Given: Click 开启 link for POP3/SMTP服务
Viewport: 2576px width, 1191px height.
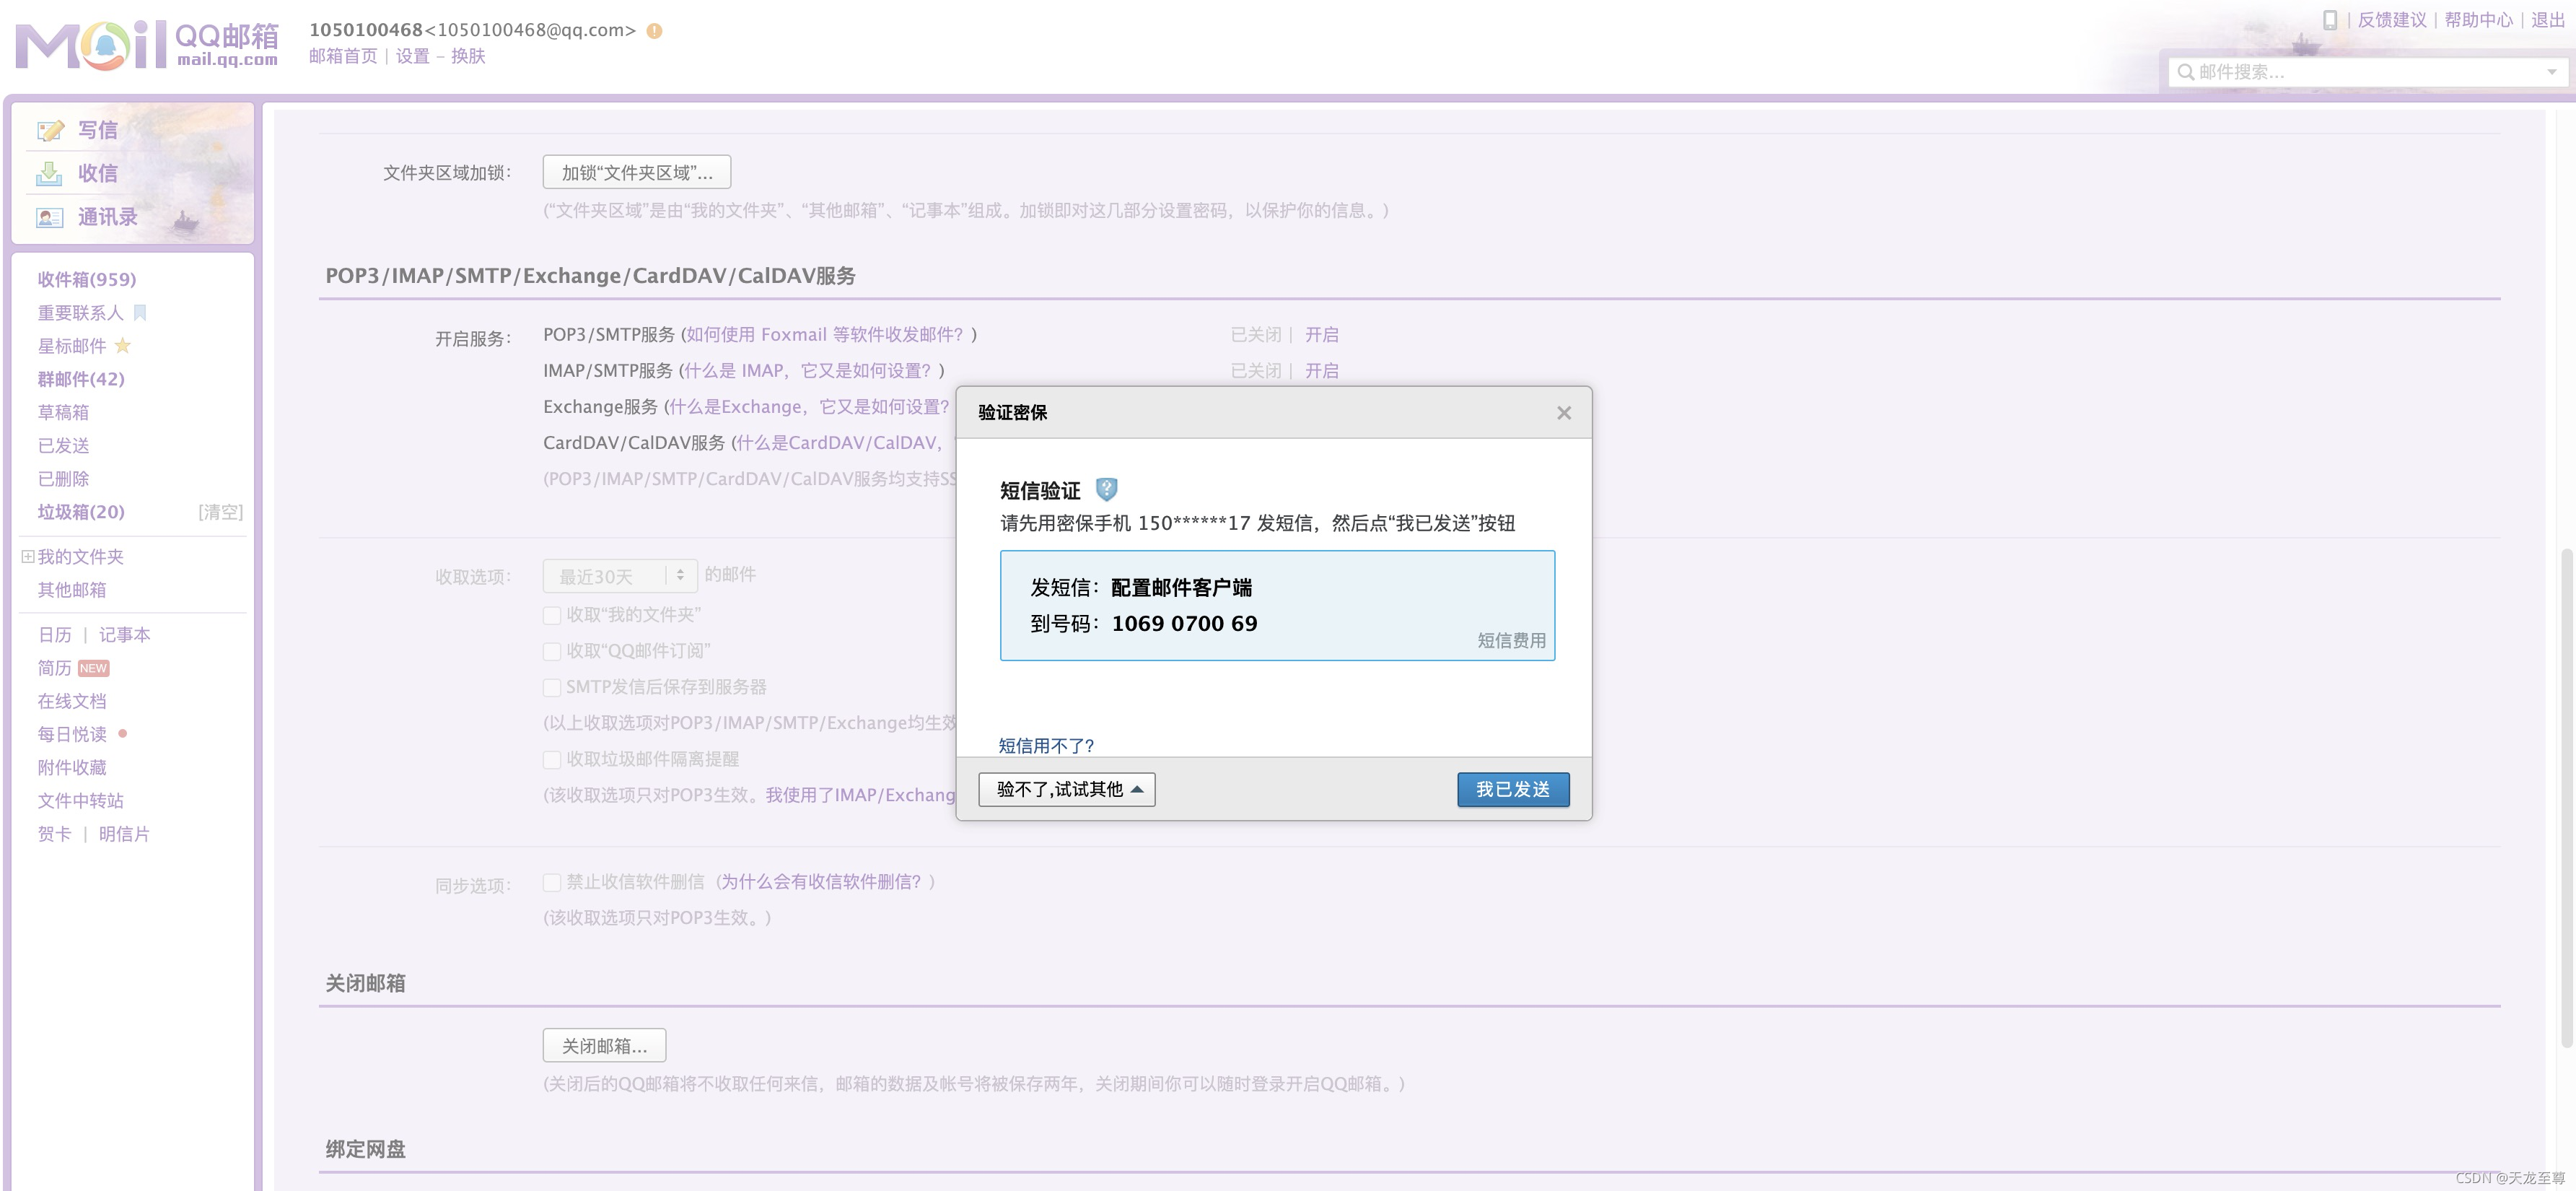Looking at the screenshot, I should 1321,335.
